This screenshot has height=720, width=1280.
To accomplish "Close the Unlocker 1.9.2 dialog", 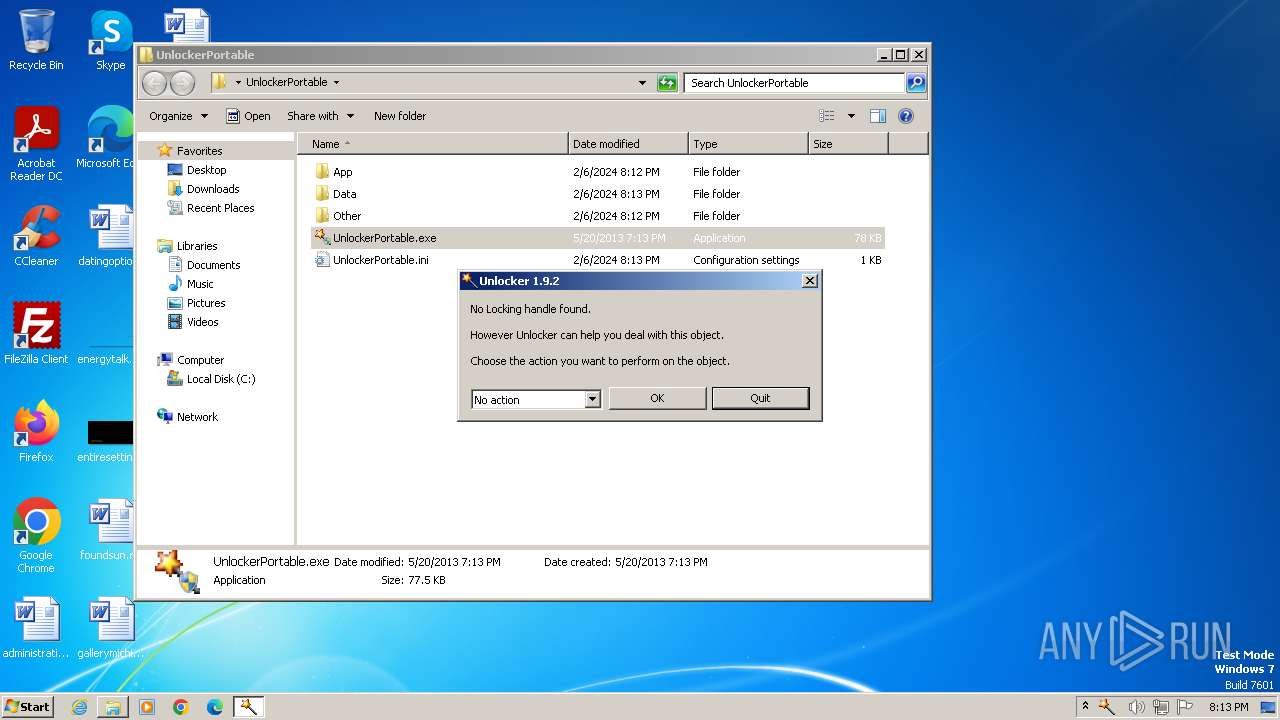I will coord(810,281).
